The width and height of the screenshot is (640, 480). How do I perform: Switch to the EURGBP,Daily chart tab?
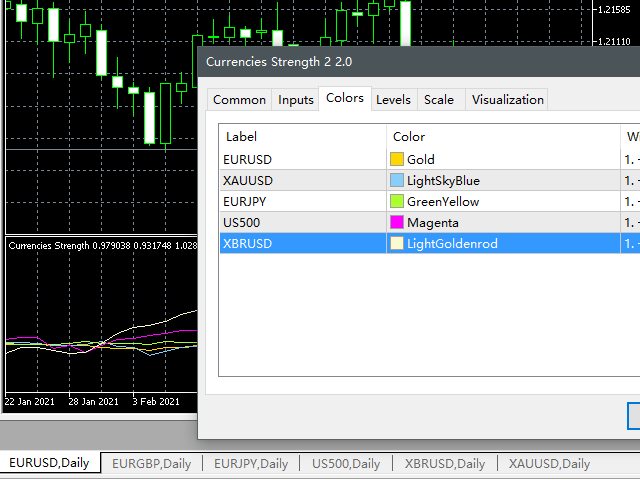[x=151, y=463]
